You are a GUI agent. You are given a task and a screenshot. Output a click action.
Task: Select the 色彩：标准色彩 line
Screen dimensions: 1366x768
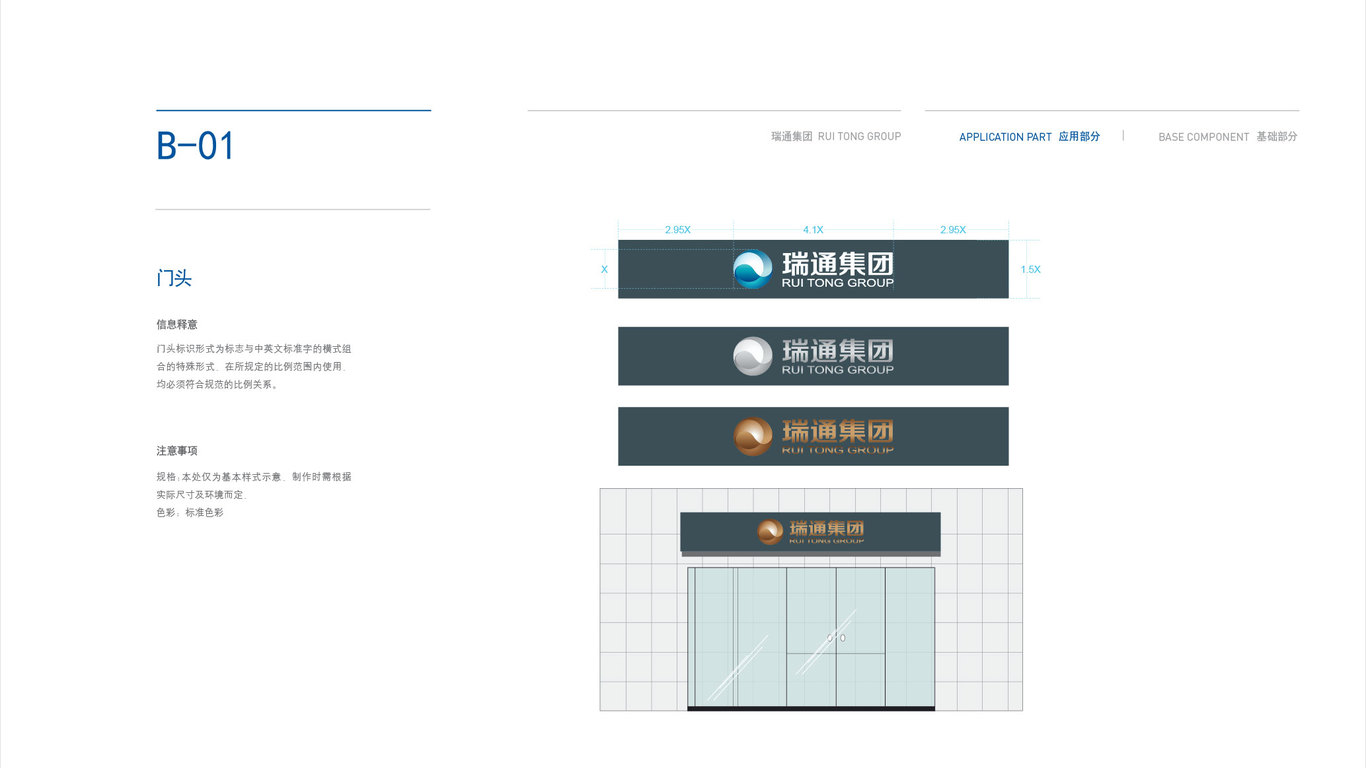pos(190,513)
